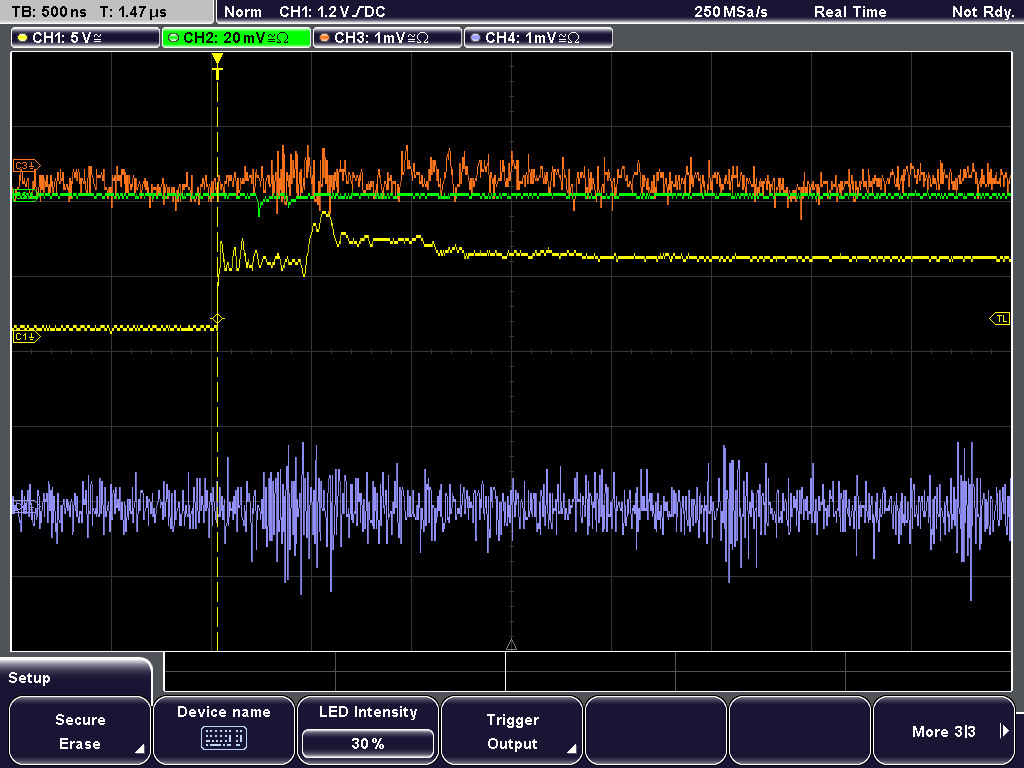Click the submenu corner arrow on Secure Erase
This screenshot has height=768, width=1024.
pos(140,749)
